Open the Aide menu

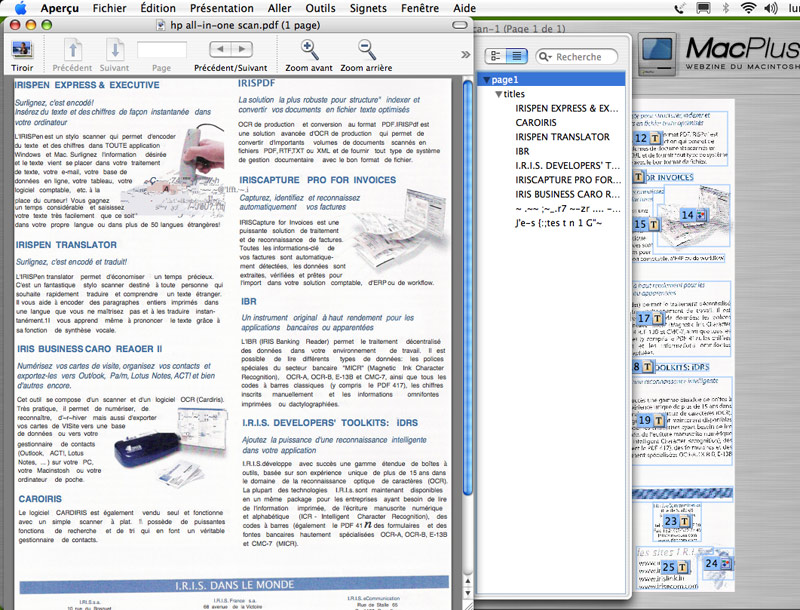click(464, 8)
